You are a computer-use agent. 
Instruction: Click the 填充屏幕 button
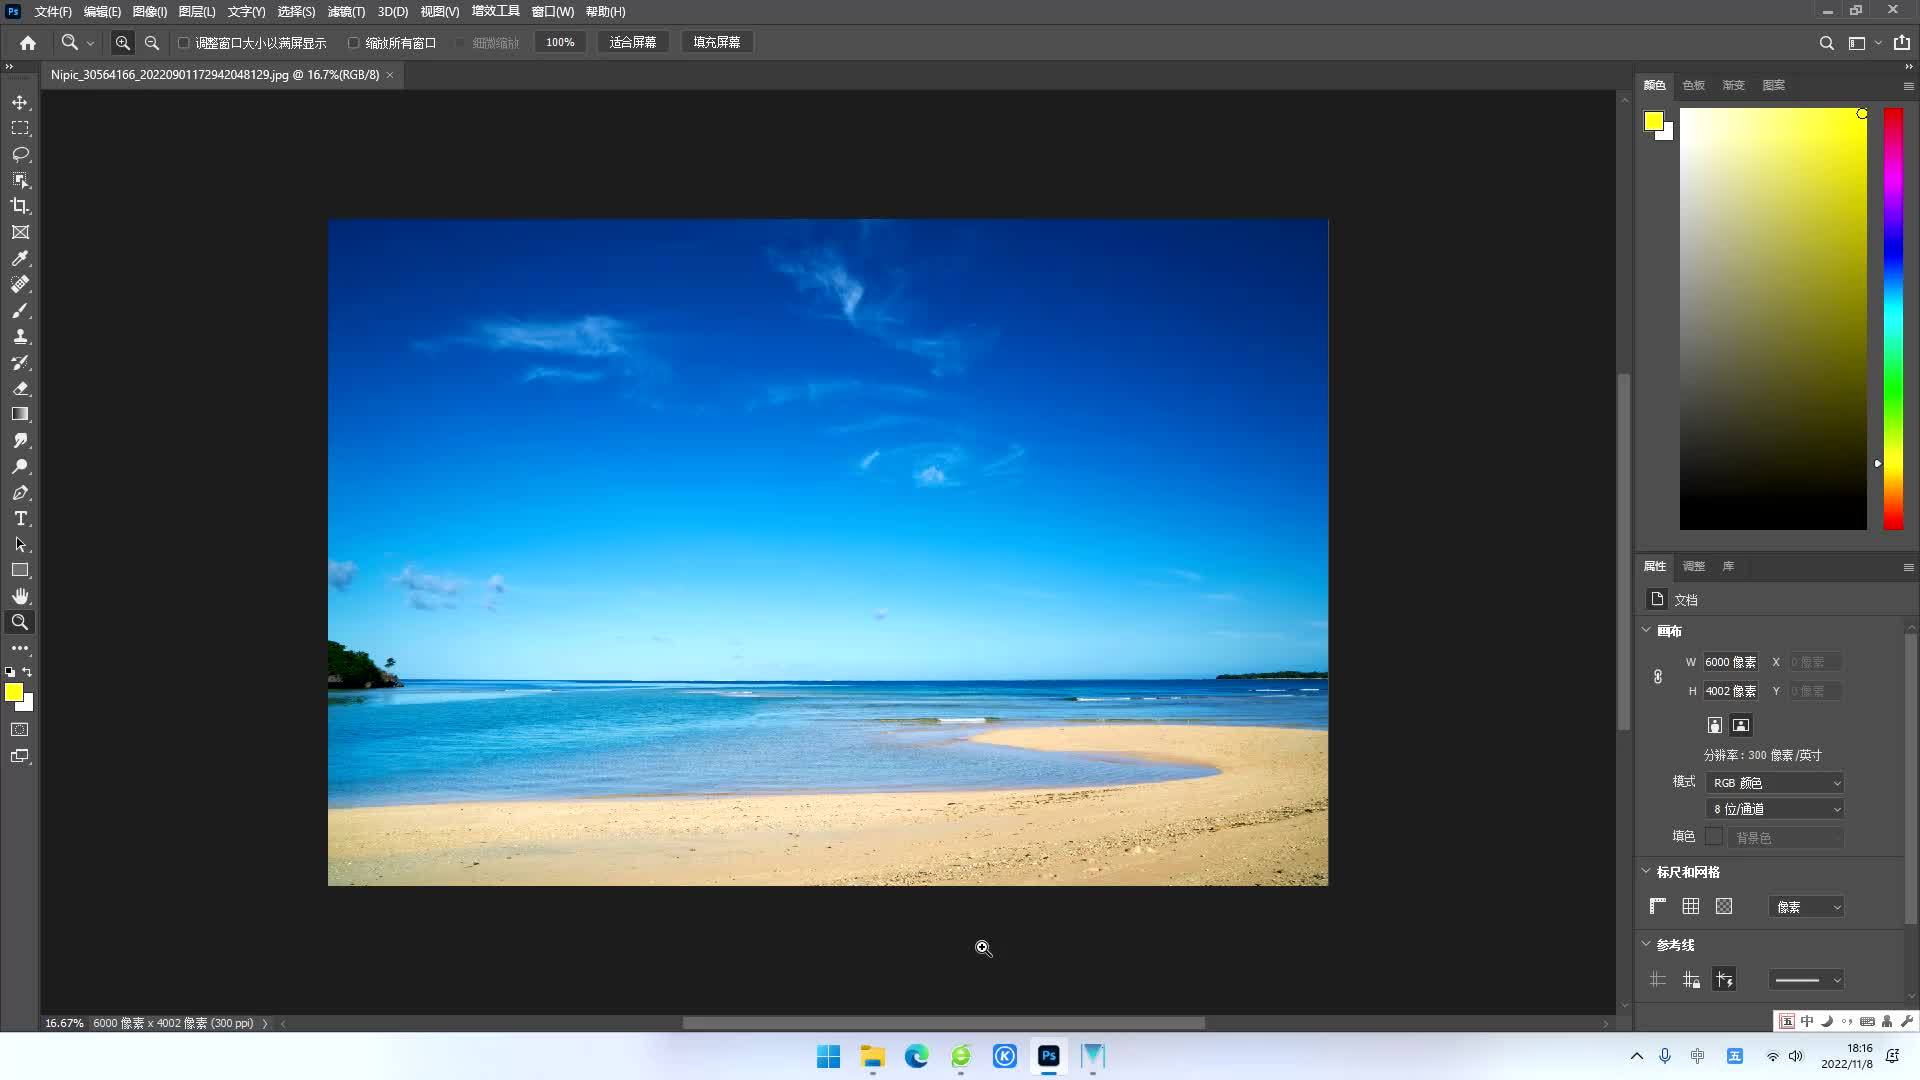pos(716,42)
